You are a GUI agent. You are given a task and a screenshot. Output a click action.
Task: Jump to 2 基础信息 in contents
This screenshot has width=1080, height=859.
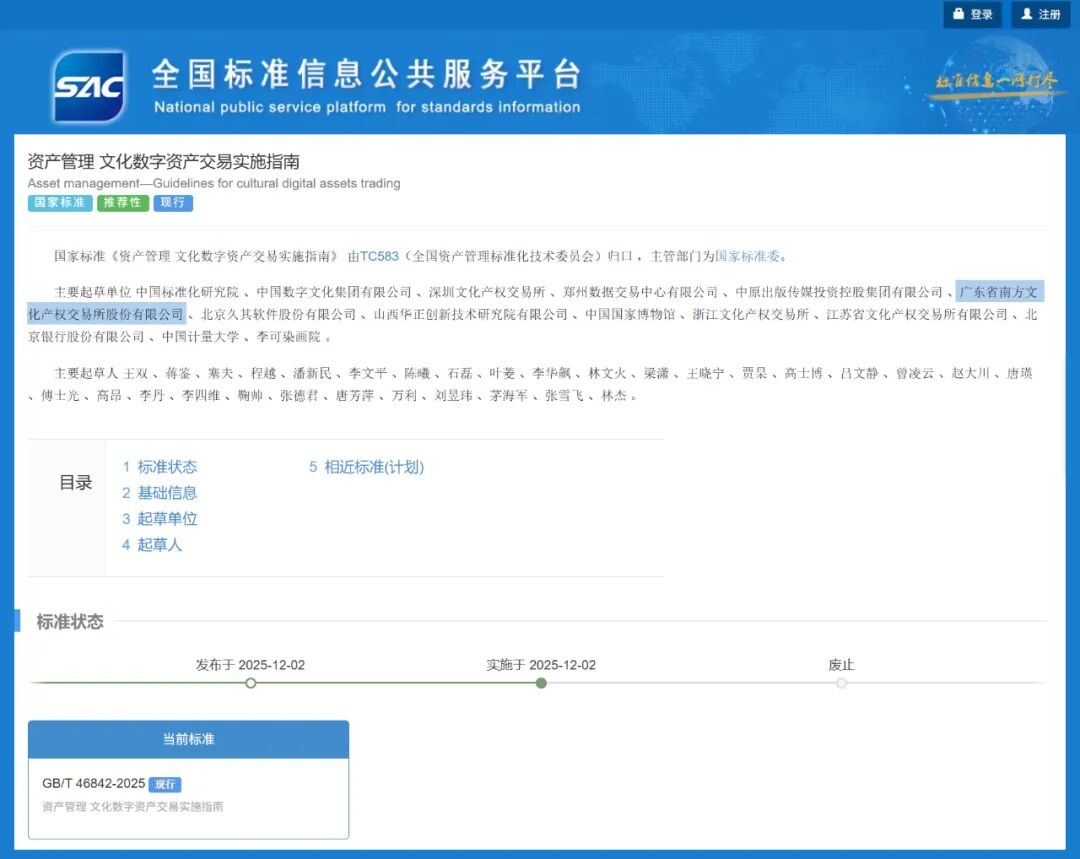pyautogui.click(x=160, y=493)
